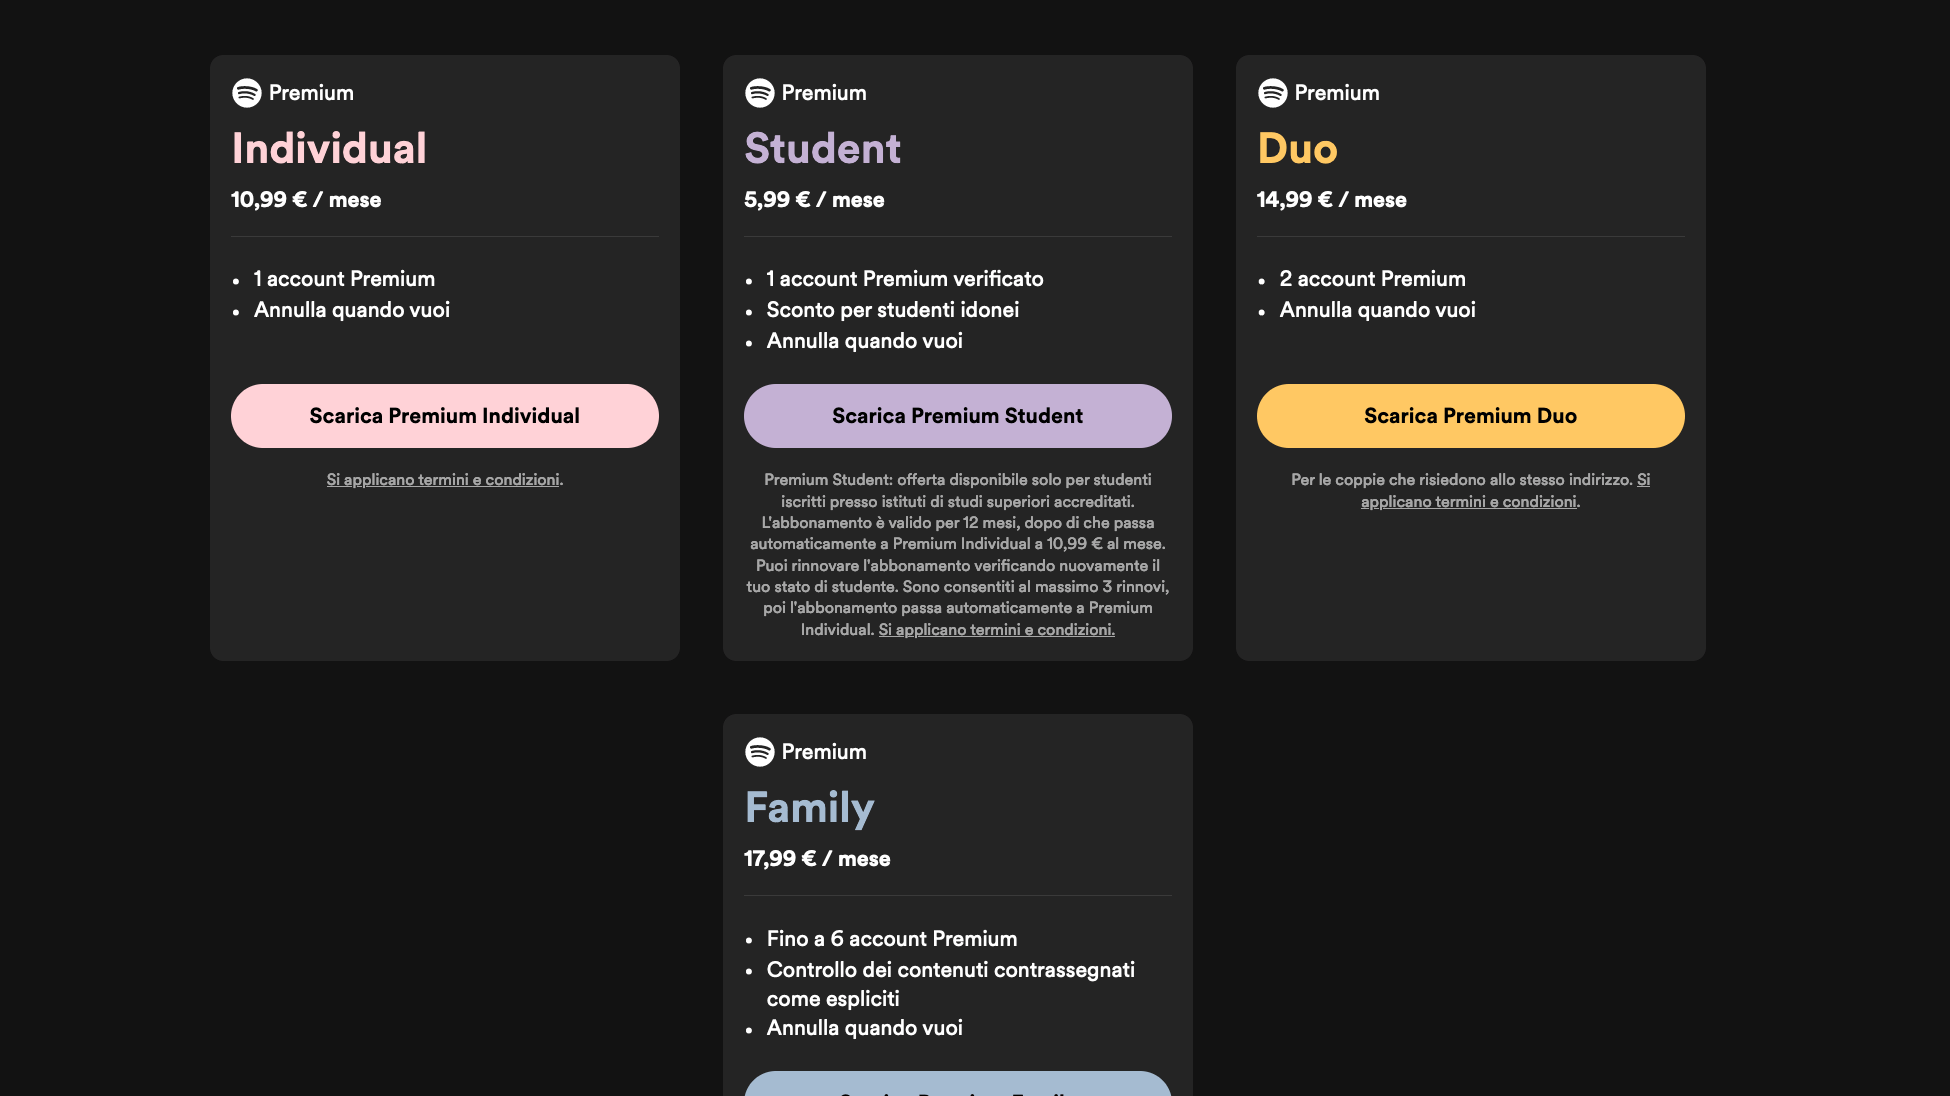Image resolution: width=1950 pixels, height=1096 pixels.
Task: Click the Spotify logo on the Family card
Action: (759, 752)
